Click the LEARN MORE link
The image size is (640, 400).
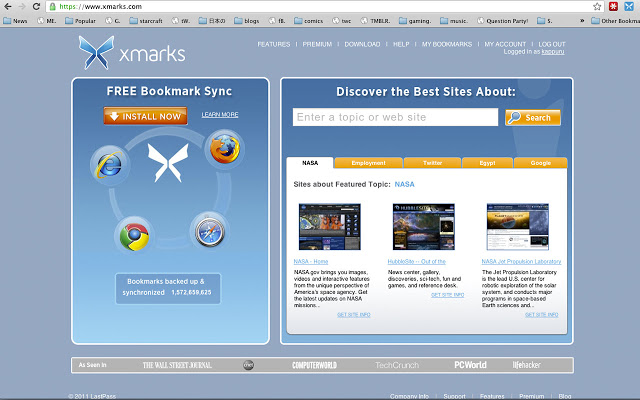tap(220, 115)
